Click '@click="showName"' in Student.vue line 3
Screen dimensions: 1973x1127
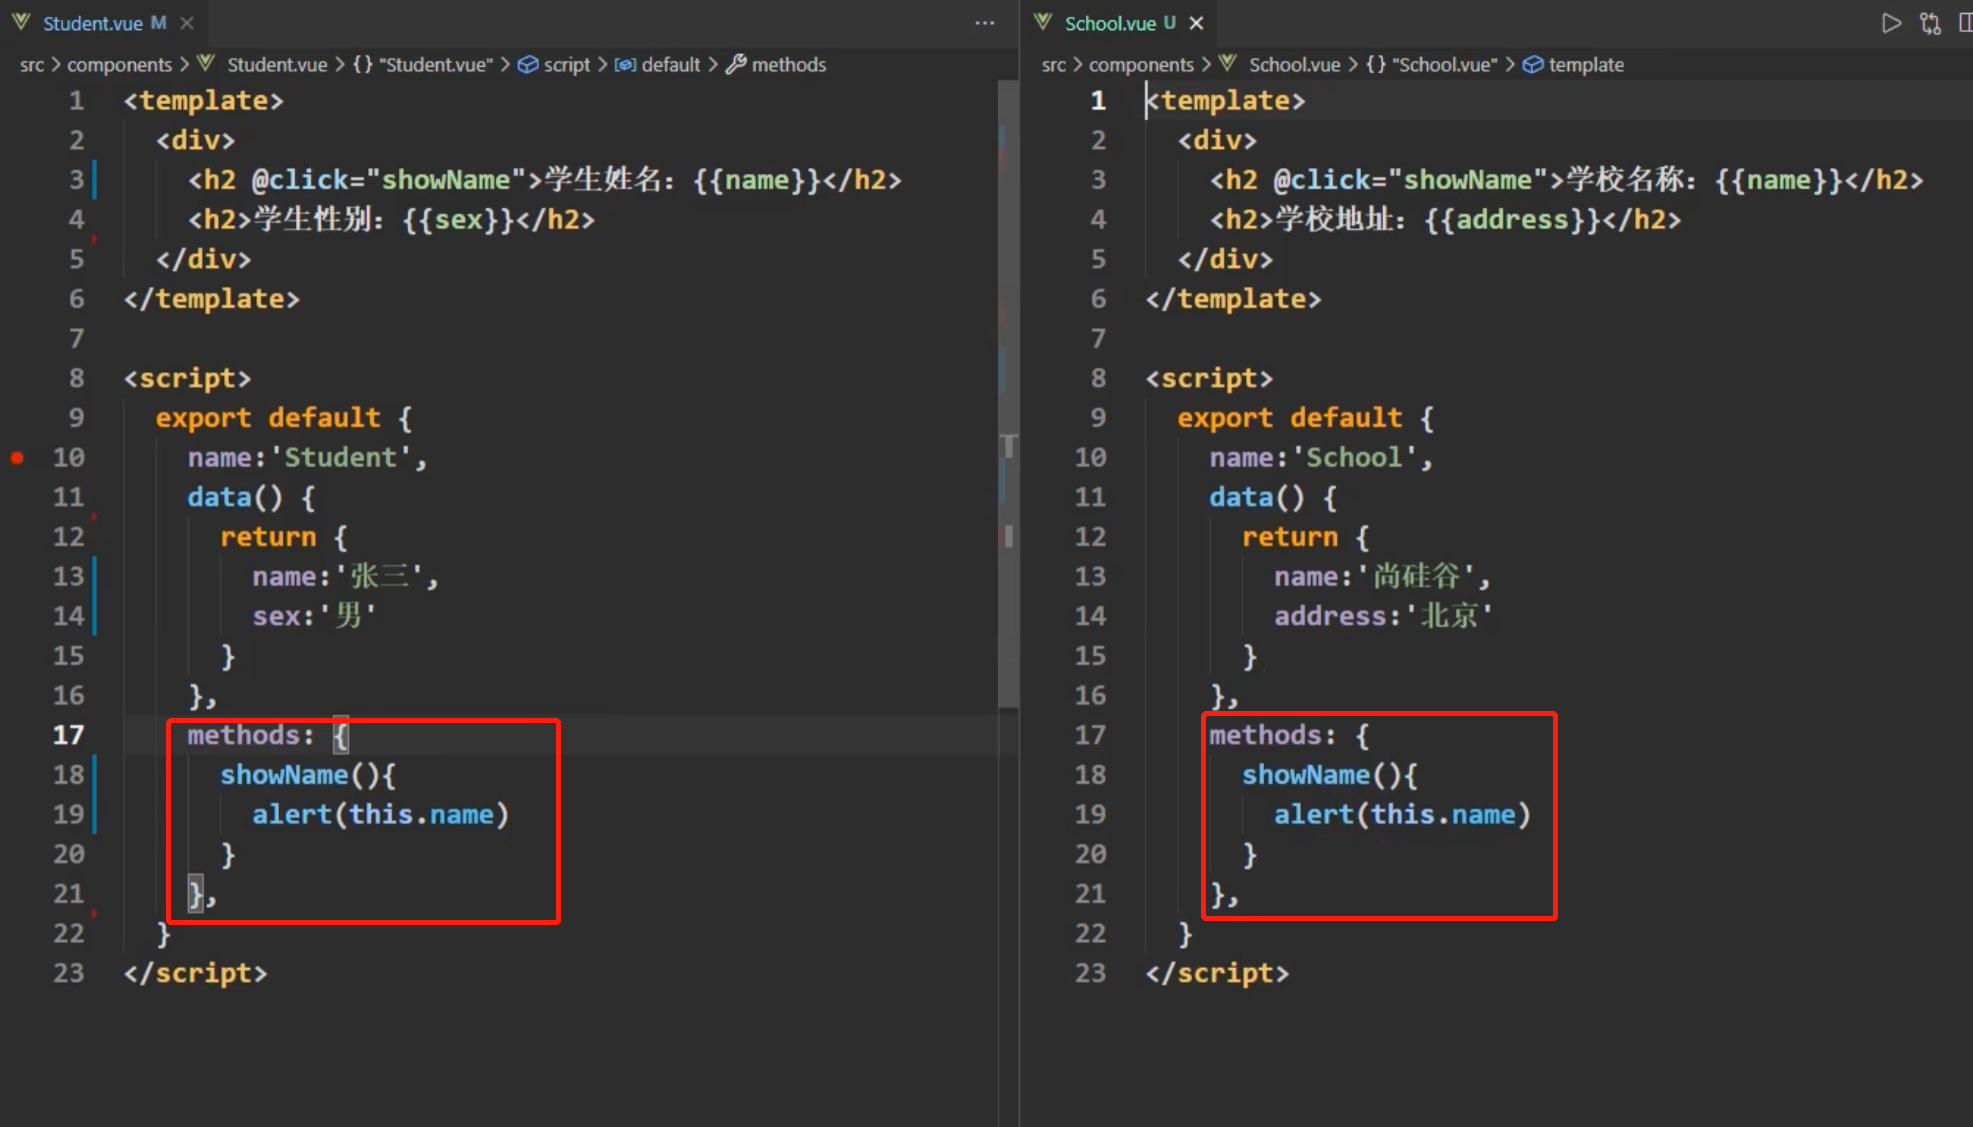[389, 180]
